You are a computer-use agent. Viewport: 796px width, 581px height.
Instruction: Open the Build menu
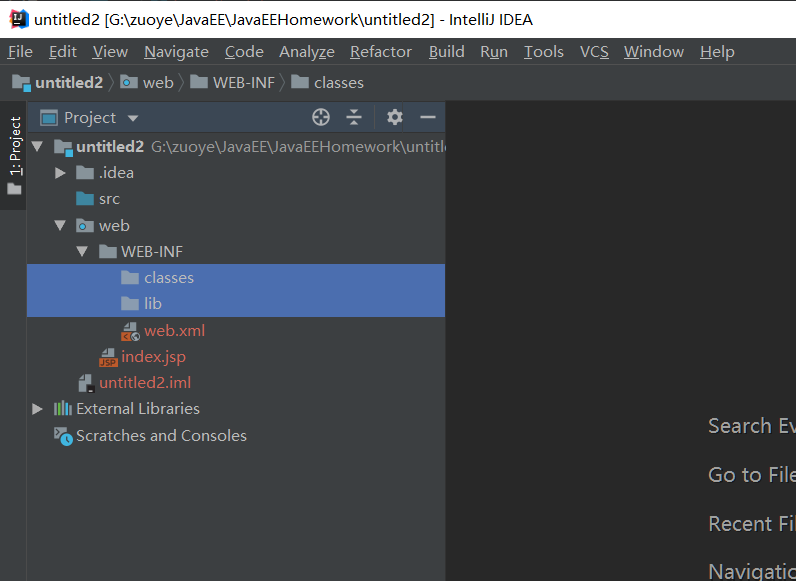(446, 52)
